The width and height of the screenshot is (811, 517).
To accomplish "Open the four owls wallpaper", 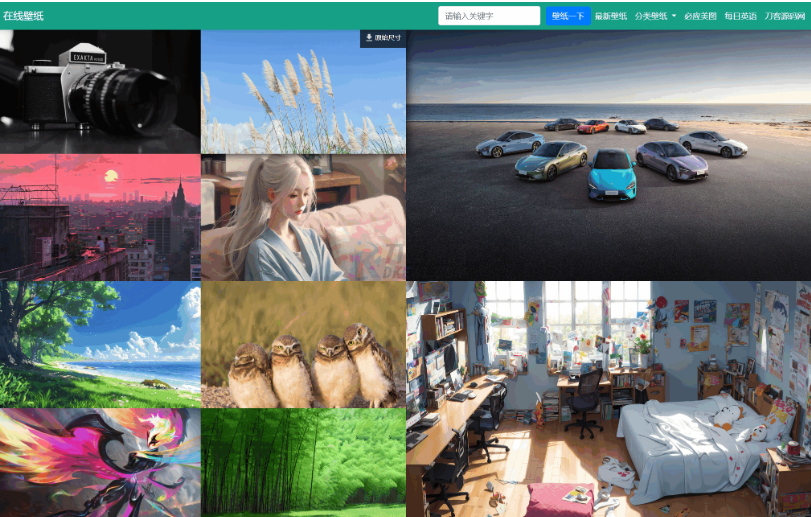I will tap(303, 345).
